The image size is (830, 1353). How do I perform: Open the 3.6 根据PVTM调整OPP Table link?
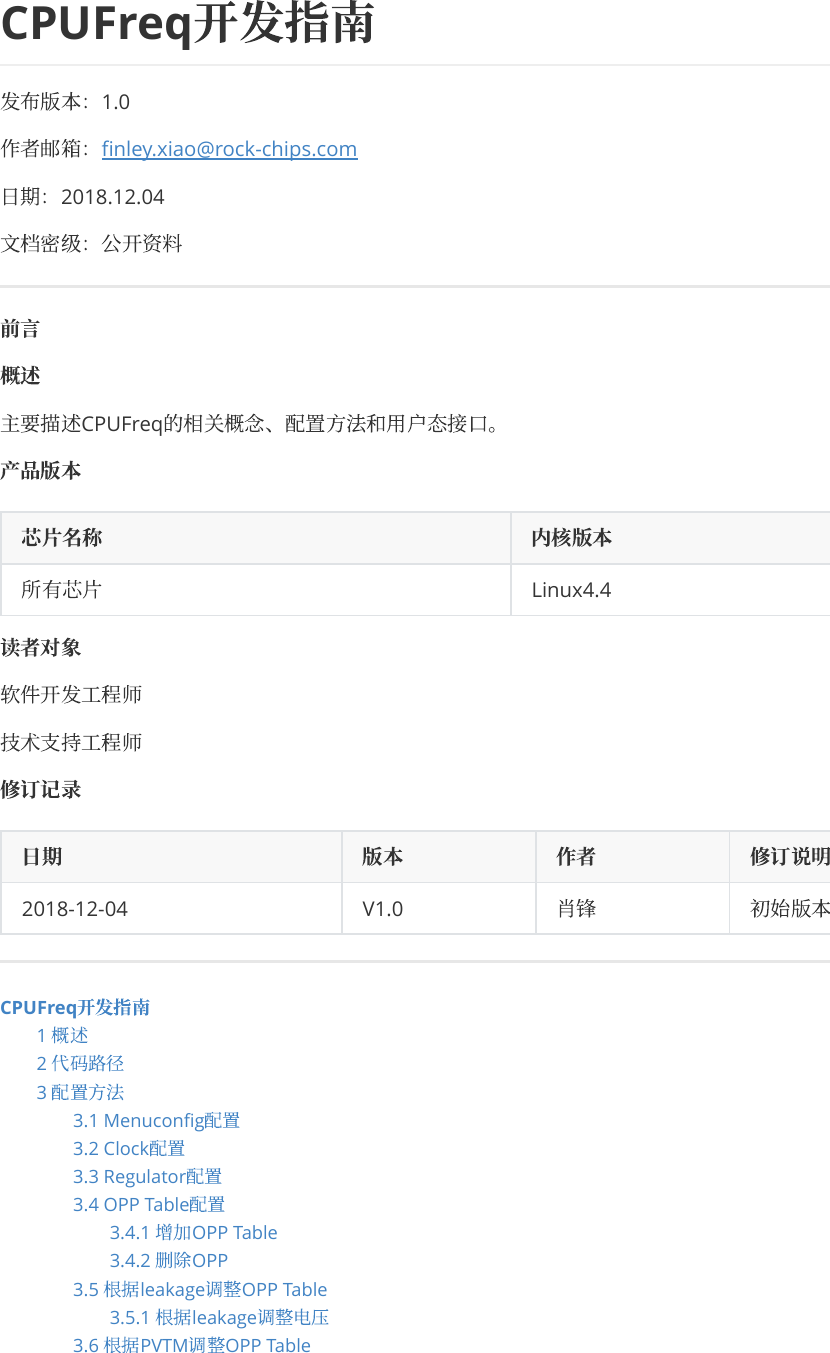point(191,1345)
